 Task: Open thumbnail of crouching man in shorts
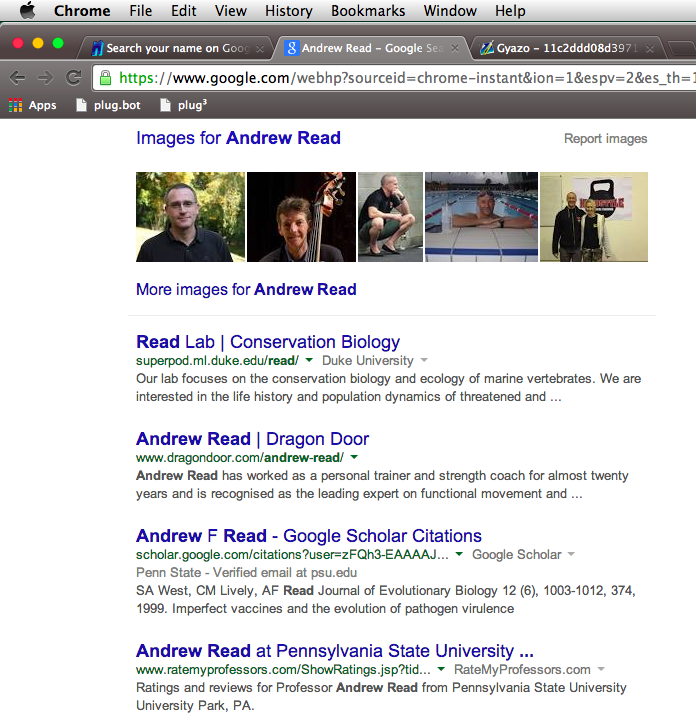pos(390,217)
